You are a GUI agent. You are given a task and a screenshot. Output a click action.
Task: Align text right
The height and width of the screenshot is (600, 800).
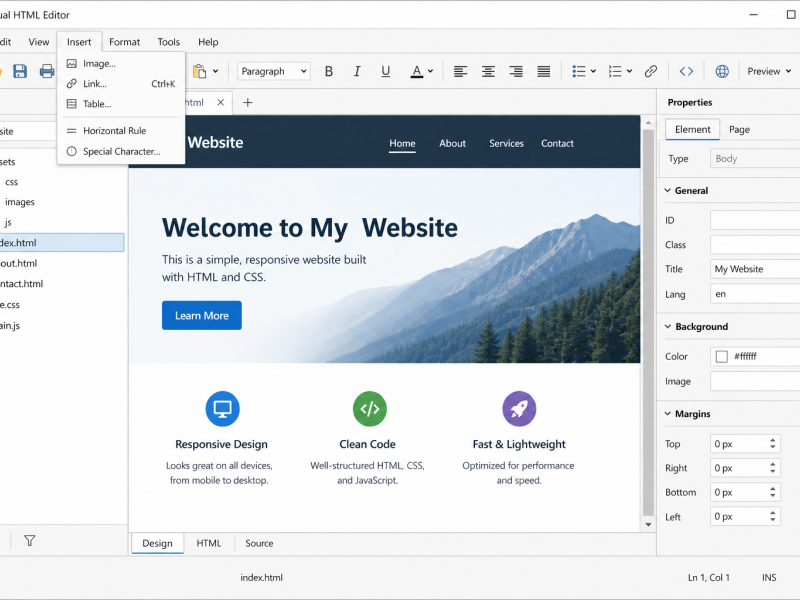pyautogui.click(x=516, y=71)
